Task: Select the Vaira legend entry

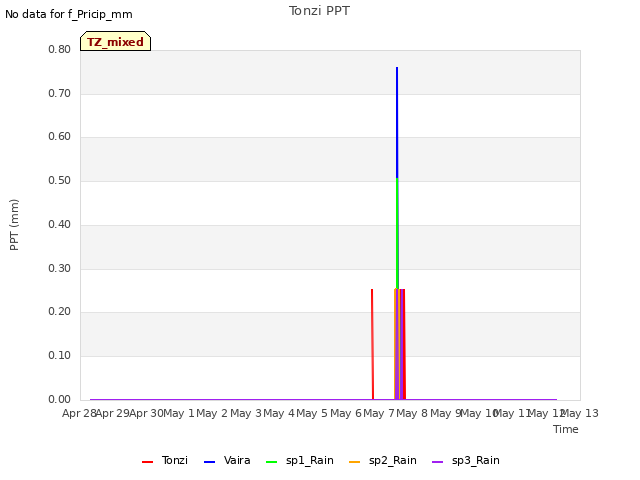Action: coord(227,460)
